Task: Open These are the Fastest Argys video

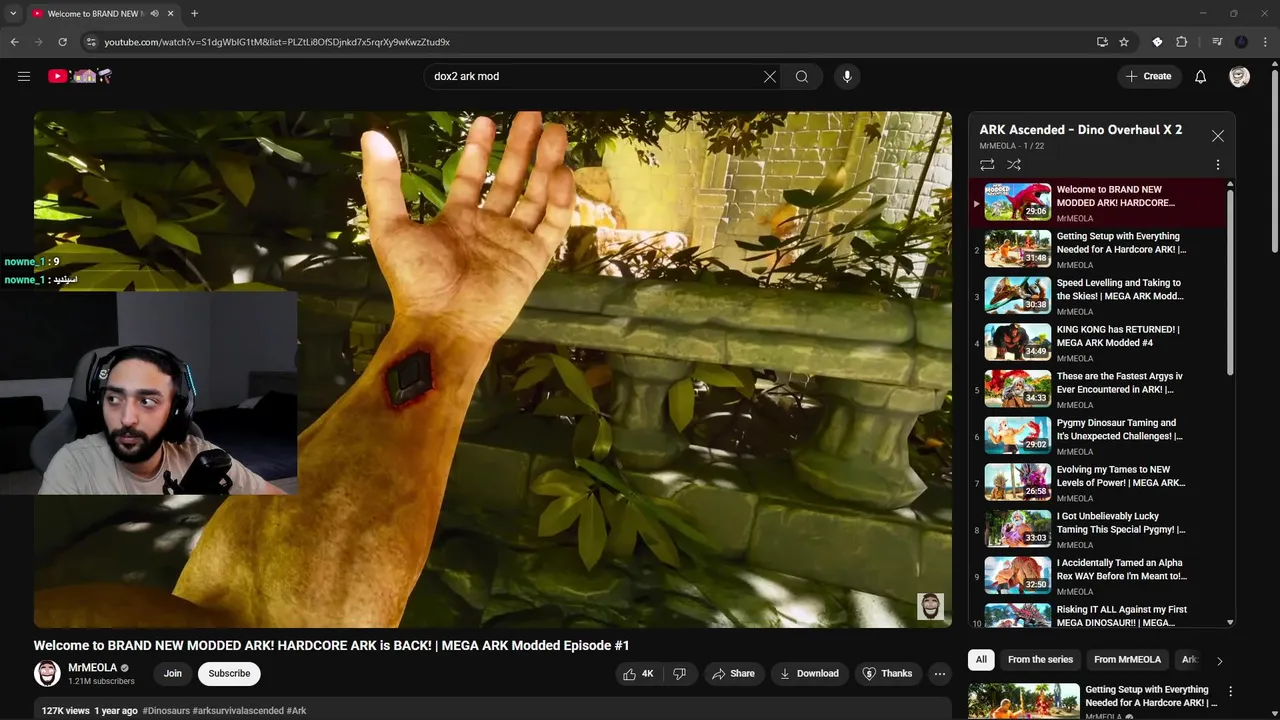Action: click(x=1097, y=389)
